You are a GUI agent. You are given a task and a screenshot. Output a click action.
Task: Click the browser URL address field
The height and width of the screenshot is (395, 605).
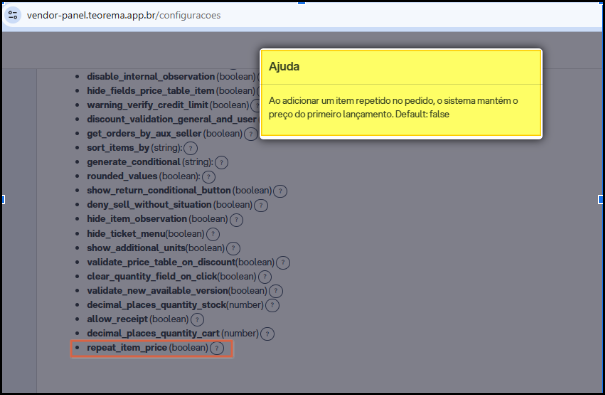coord(123,15)
